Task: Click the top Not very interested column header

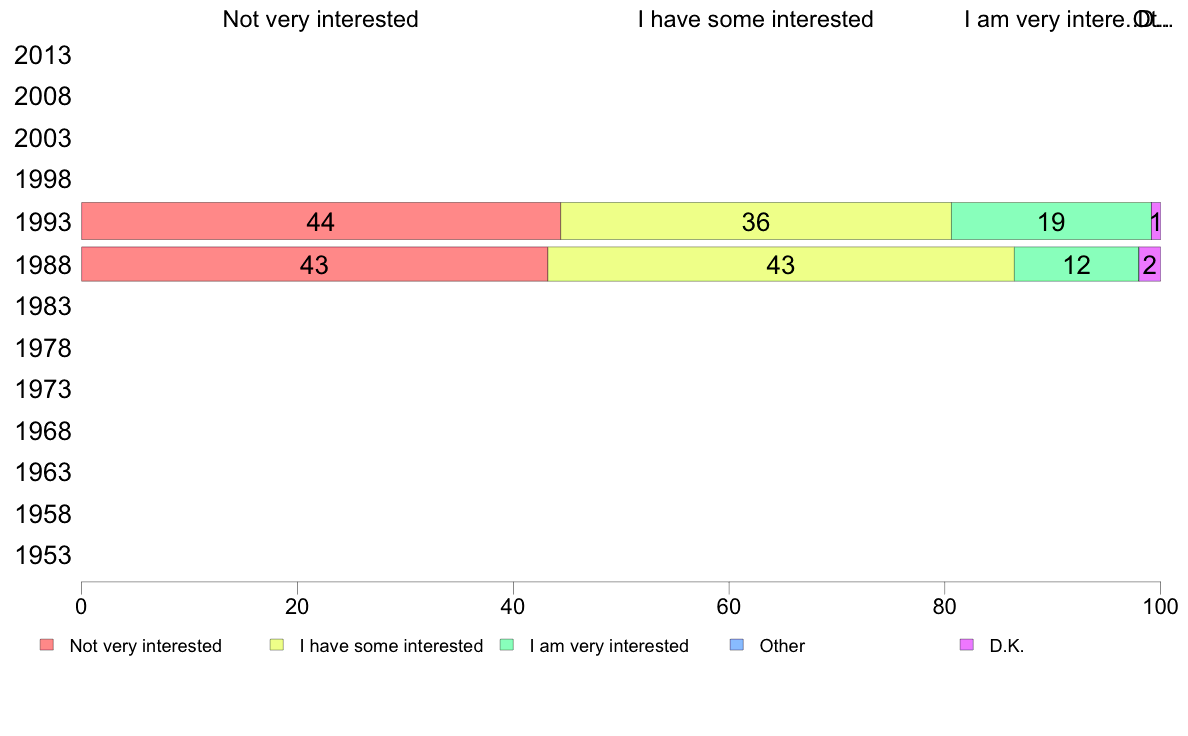Action: (320, 19)
